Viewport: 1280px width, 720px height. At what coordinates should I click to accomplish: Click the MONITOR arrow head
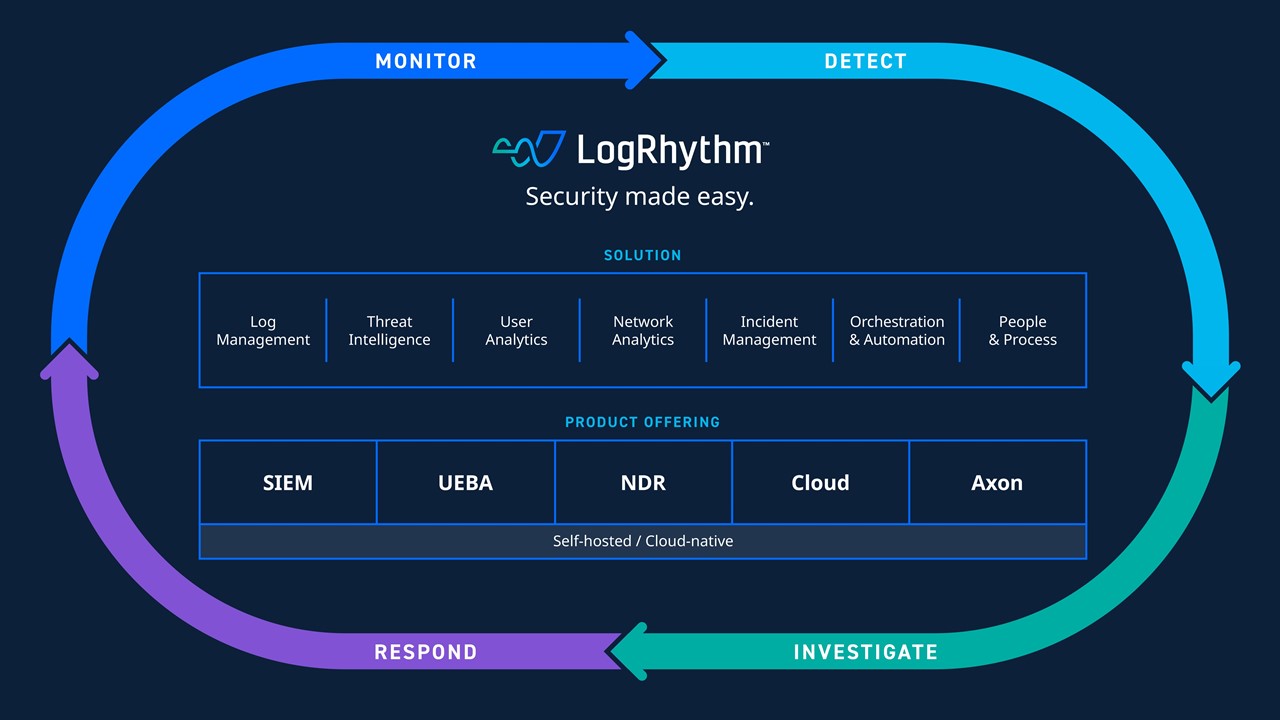643,61
